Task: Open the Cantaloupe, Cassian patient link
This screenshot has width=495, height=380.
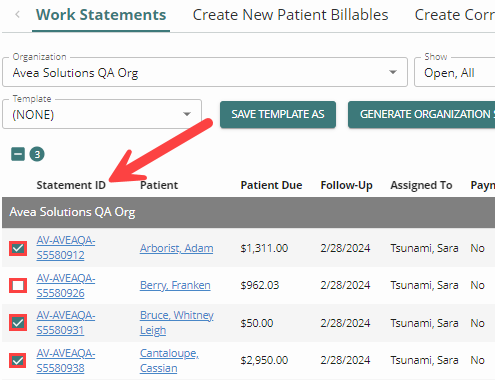Action: click(x=169, y=360)
